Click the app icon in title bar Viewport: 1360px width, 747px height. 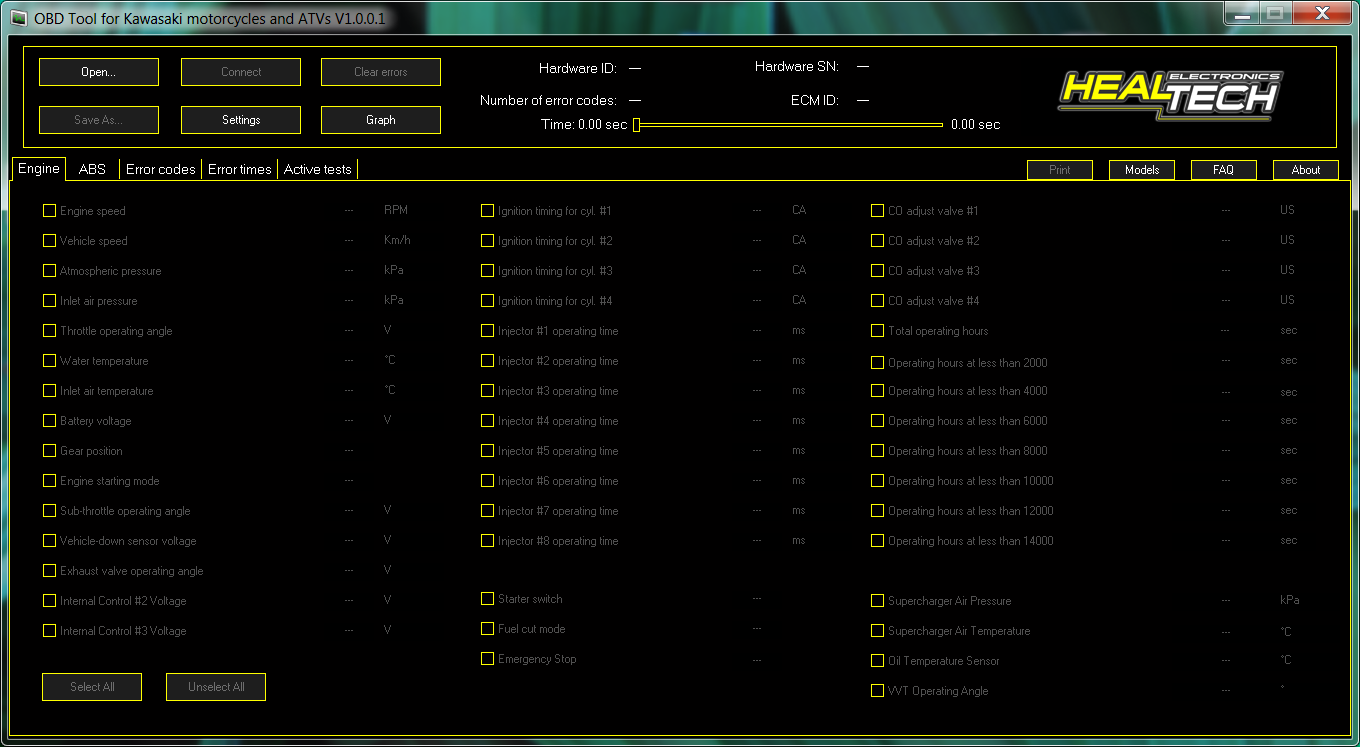pyautogui.click(x=18, y=19)
